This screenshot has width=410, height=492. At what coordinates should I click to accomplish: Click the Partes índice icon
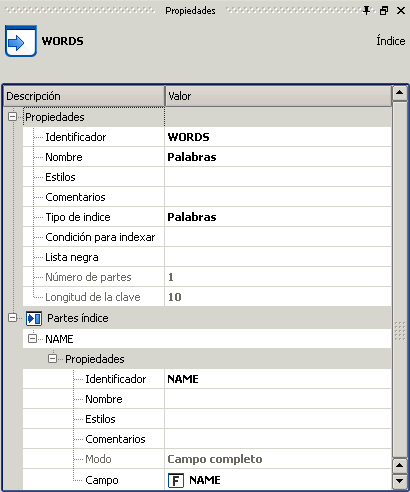[x=34, y=318]
